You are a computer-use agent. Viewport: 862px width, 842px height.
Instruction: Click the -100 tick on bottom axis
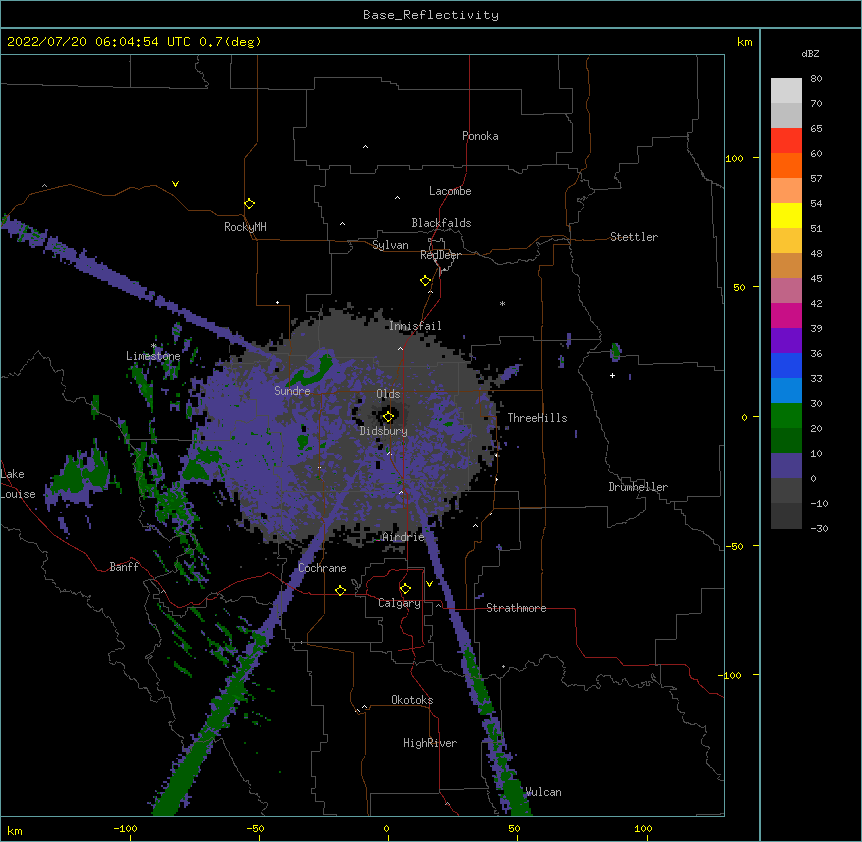125,828
